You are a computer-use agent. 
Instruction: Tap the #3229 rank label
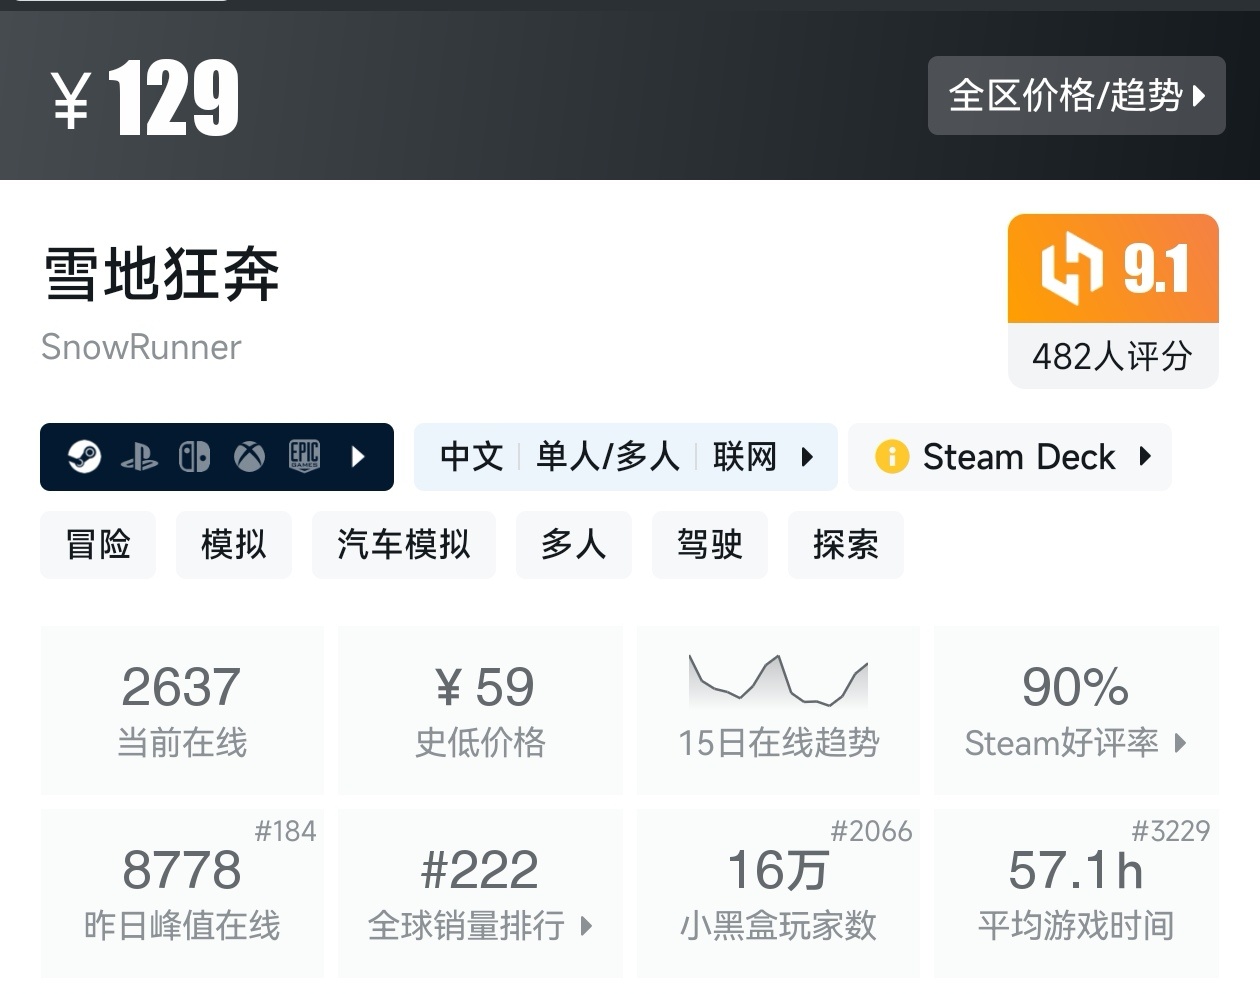pos(1170,831)
